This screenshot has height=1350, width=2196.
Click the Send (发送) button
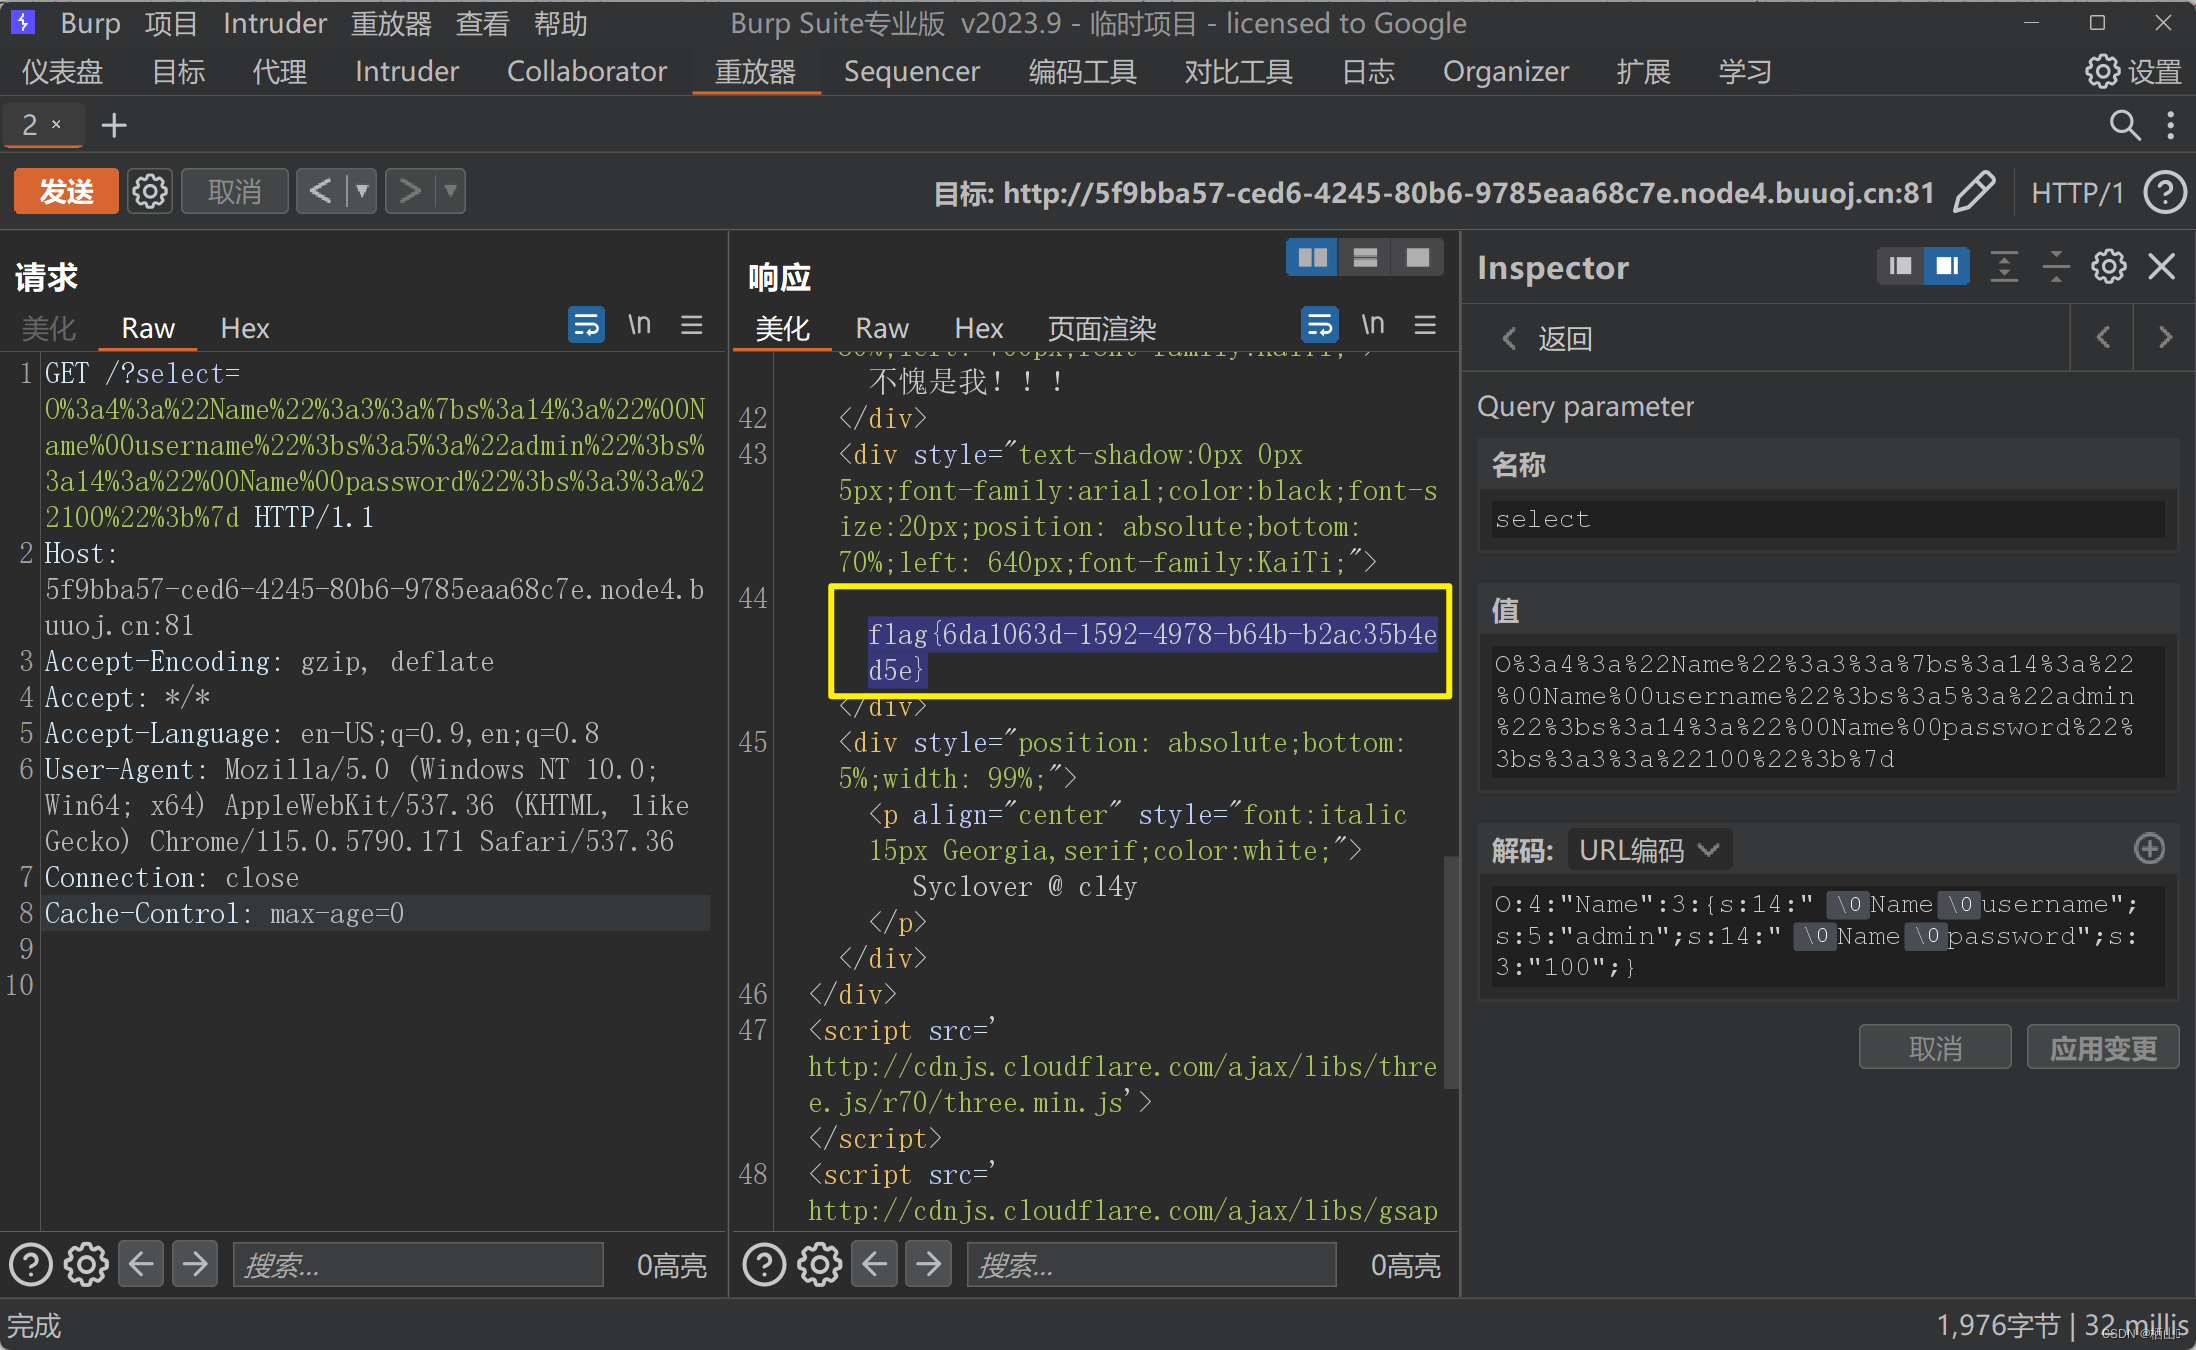(66, 191)
